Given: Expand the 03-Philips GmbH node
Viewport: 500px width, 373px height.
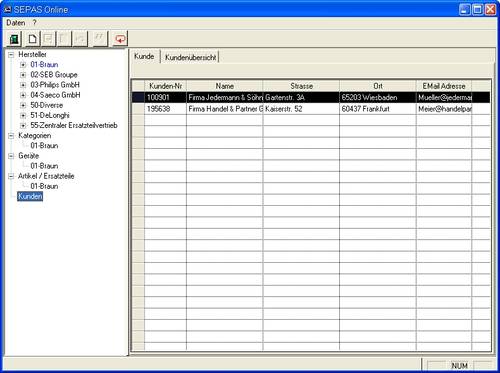Looking at the screenshot, I should click(23, 85).
